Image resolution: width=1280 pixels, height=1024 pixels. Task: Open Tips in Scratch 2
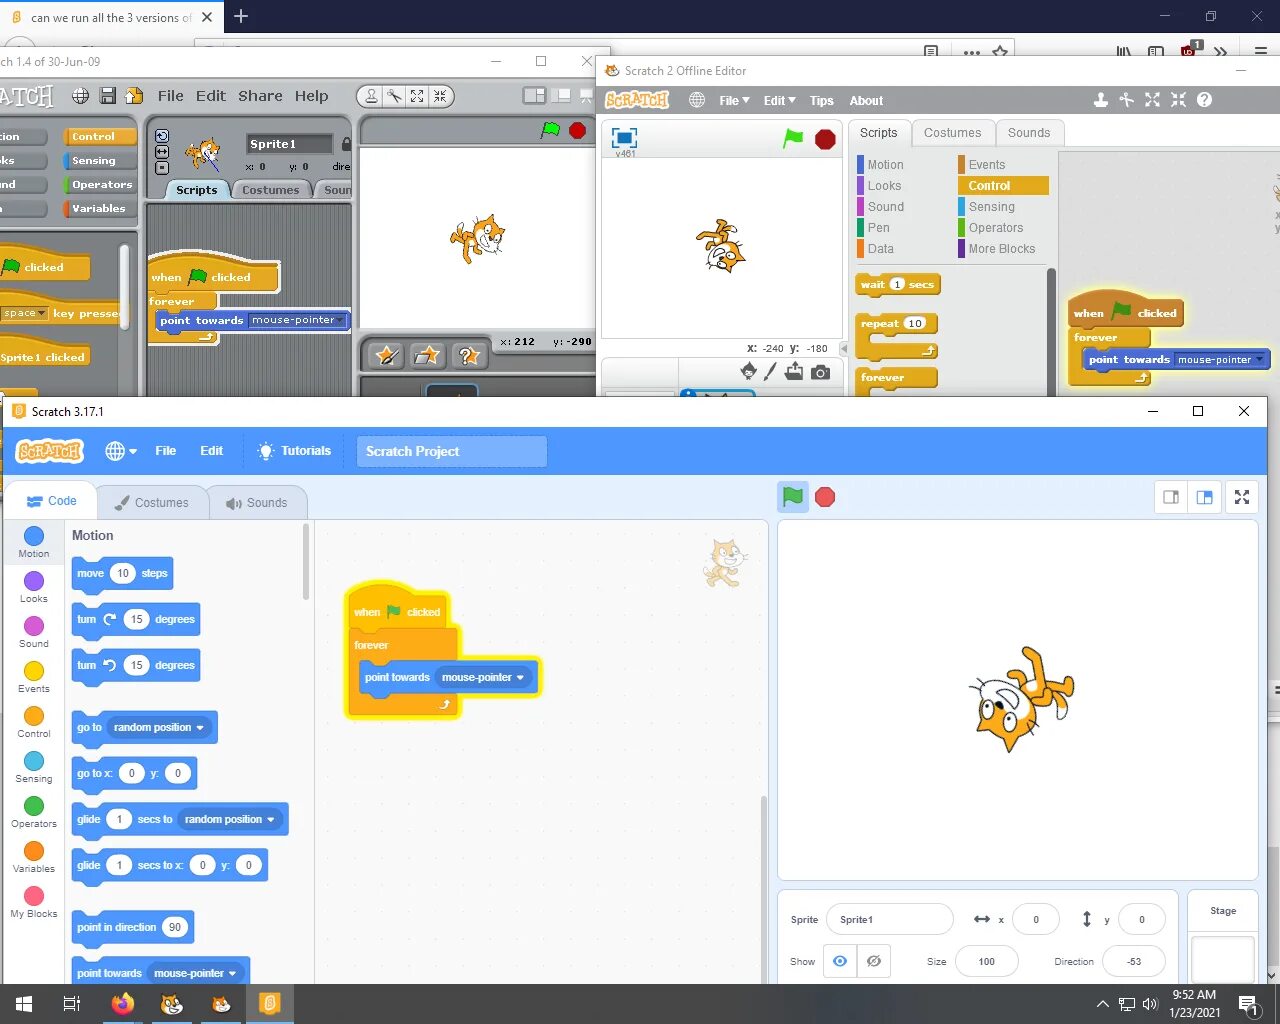coord(822,101)
